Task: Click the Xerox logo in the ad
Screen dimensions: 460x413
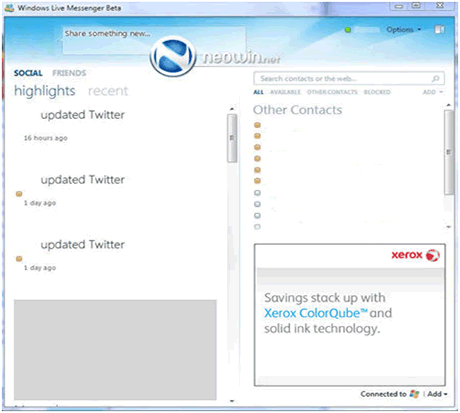Action: [x=416, y=255]
